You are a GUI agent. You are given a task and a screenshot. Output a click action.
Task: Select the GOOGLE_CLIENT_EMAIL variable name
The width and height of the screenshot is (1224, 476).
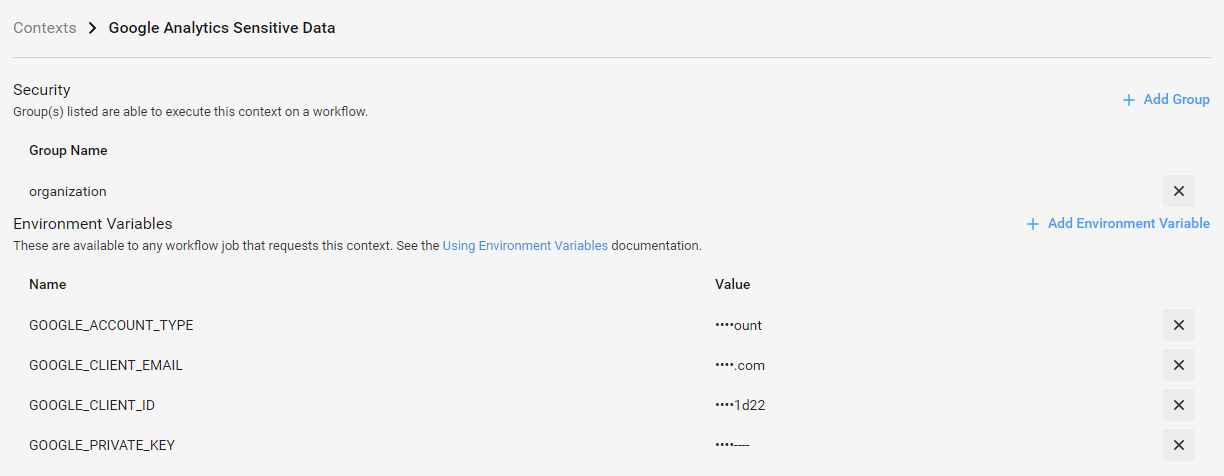coord(106,365)
